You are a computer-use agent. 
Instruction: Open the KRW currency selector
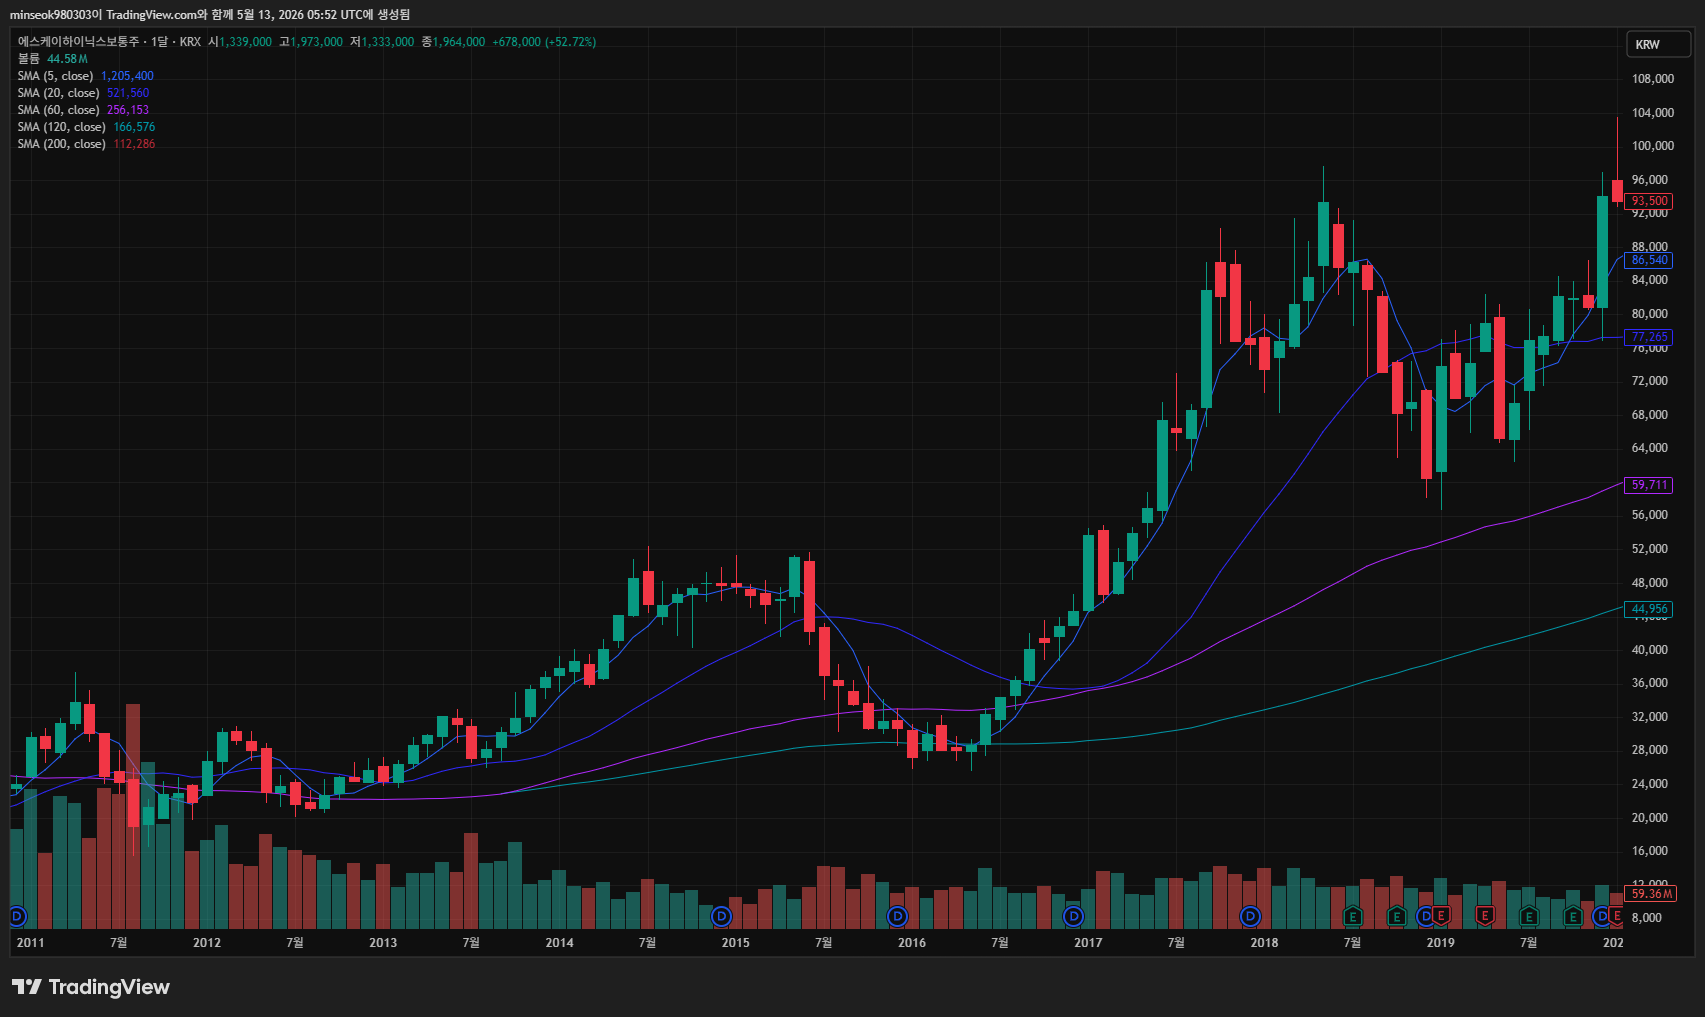[x=1658, y=44]
